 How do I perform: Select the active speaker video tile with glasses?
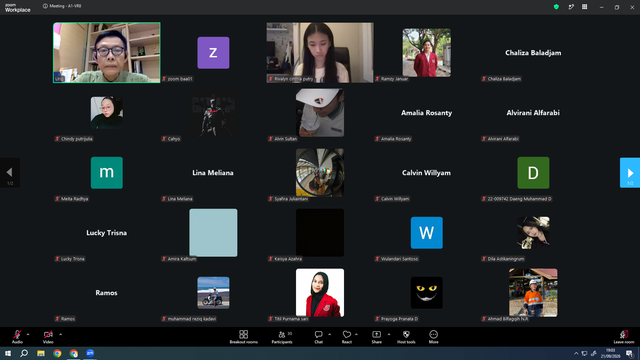(x=107, y=53)
